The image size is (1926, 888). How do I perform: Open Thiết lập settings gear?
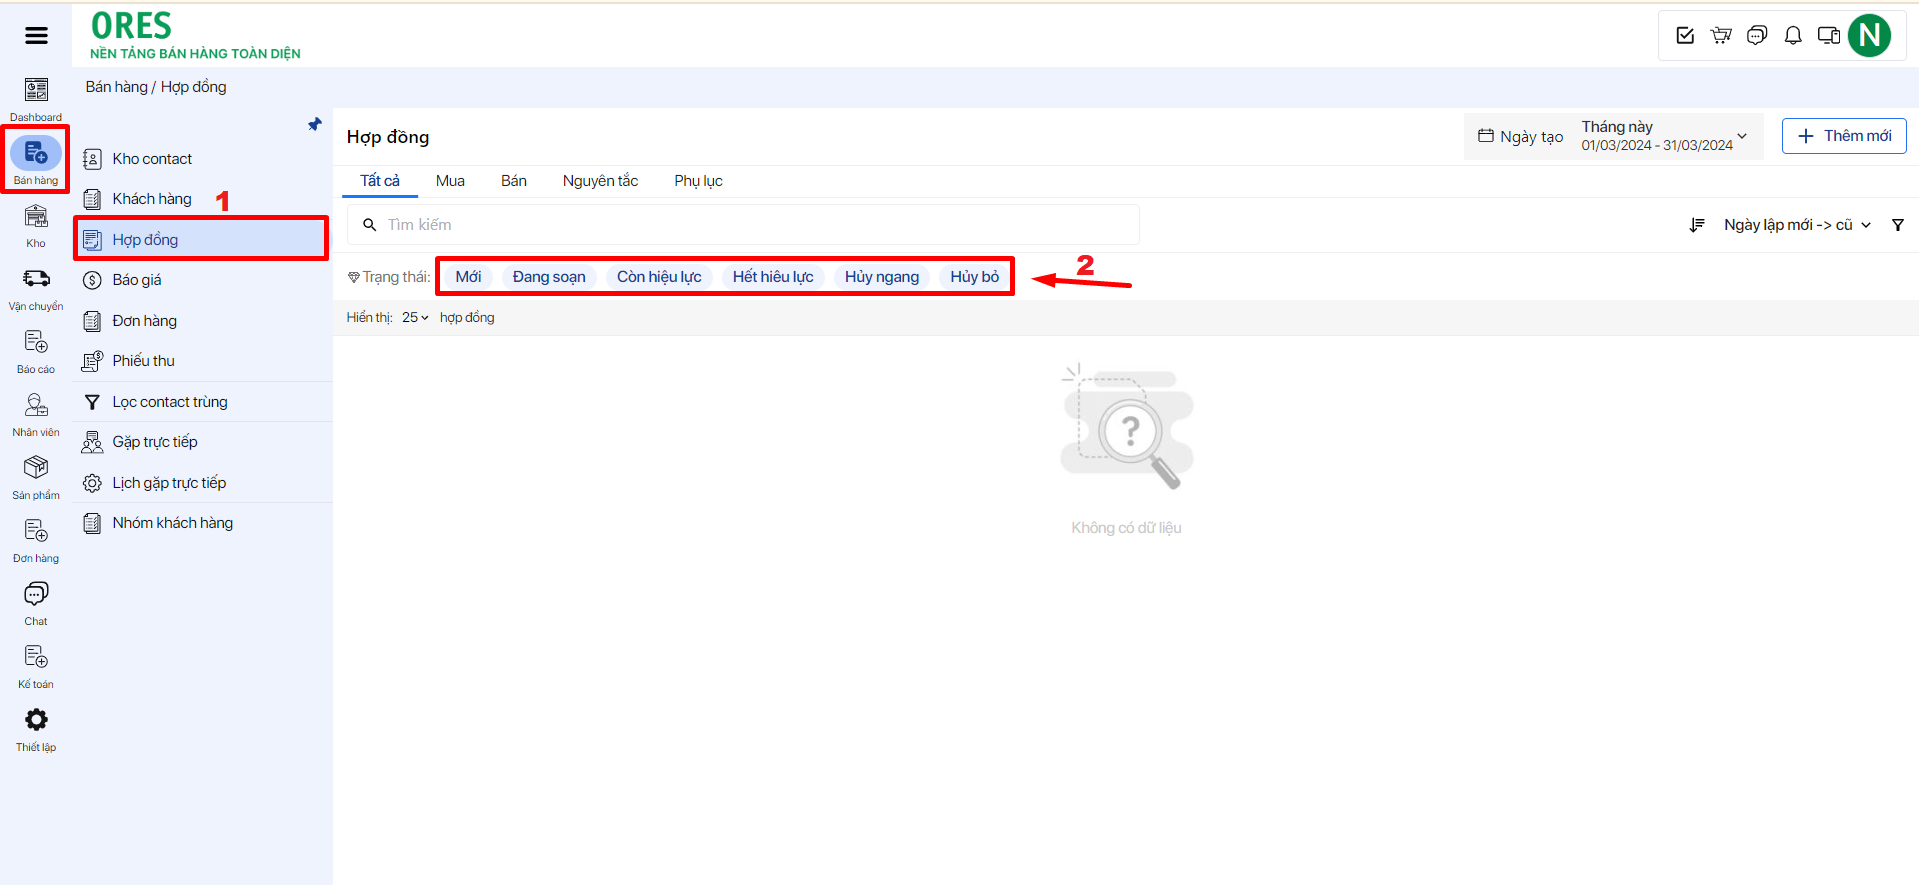[x=36, y=721]
